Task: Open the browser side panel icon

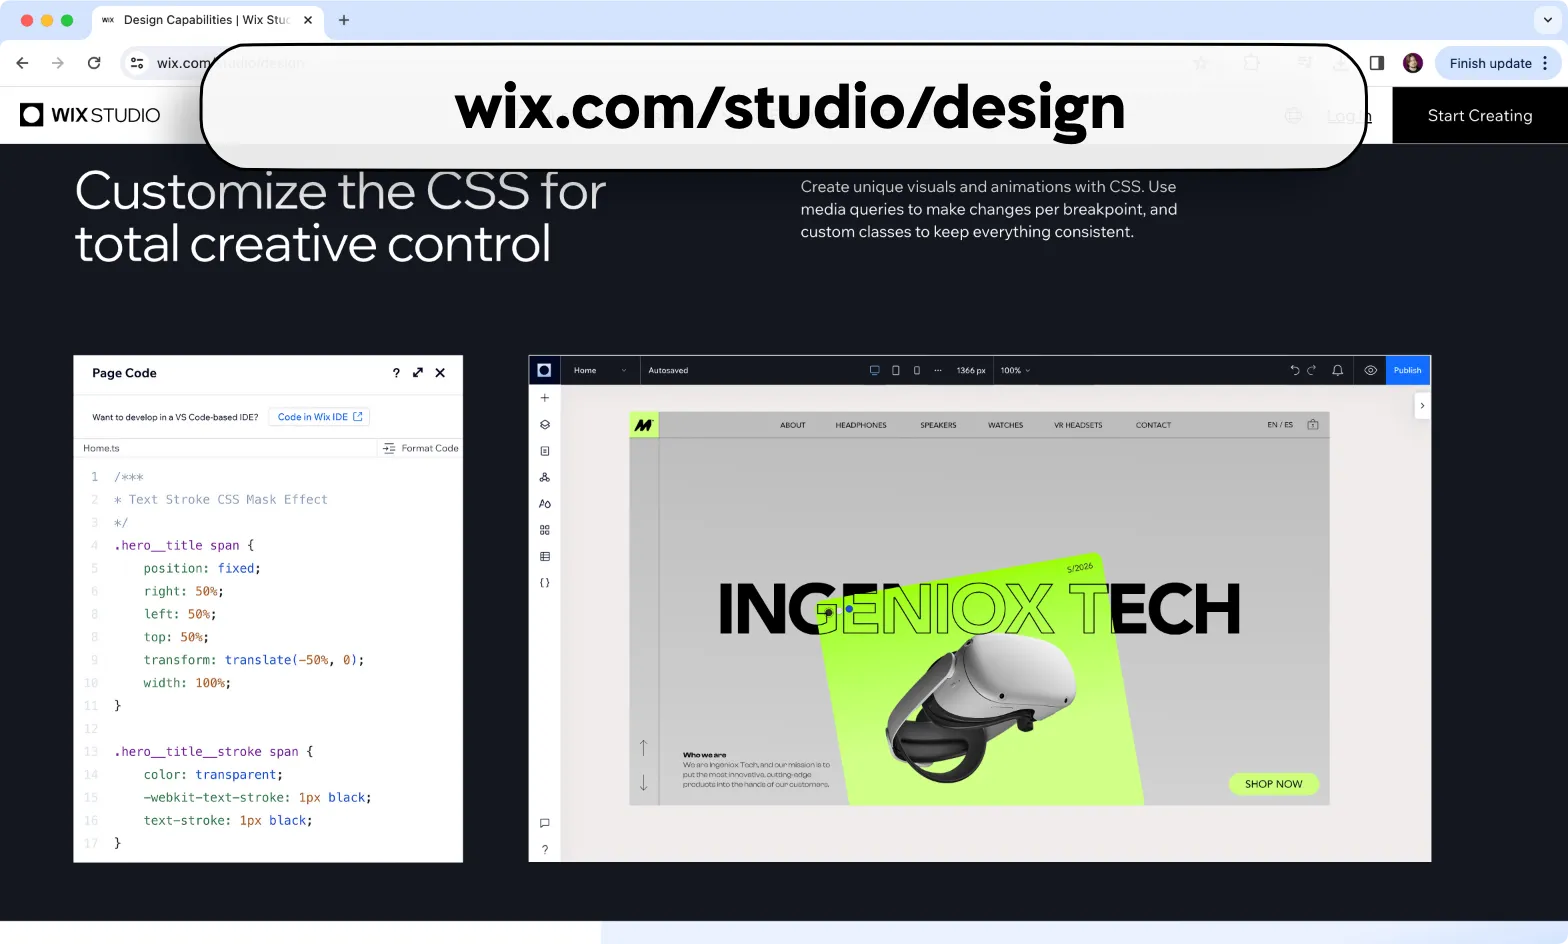Action: pyautogui.click(x=1377, y=63)
